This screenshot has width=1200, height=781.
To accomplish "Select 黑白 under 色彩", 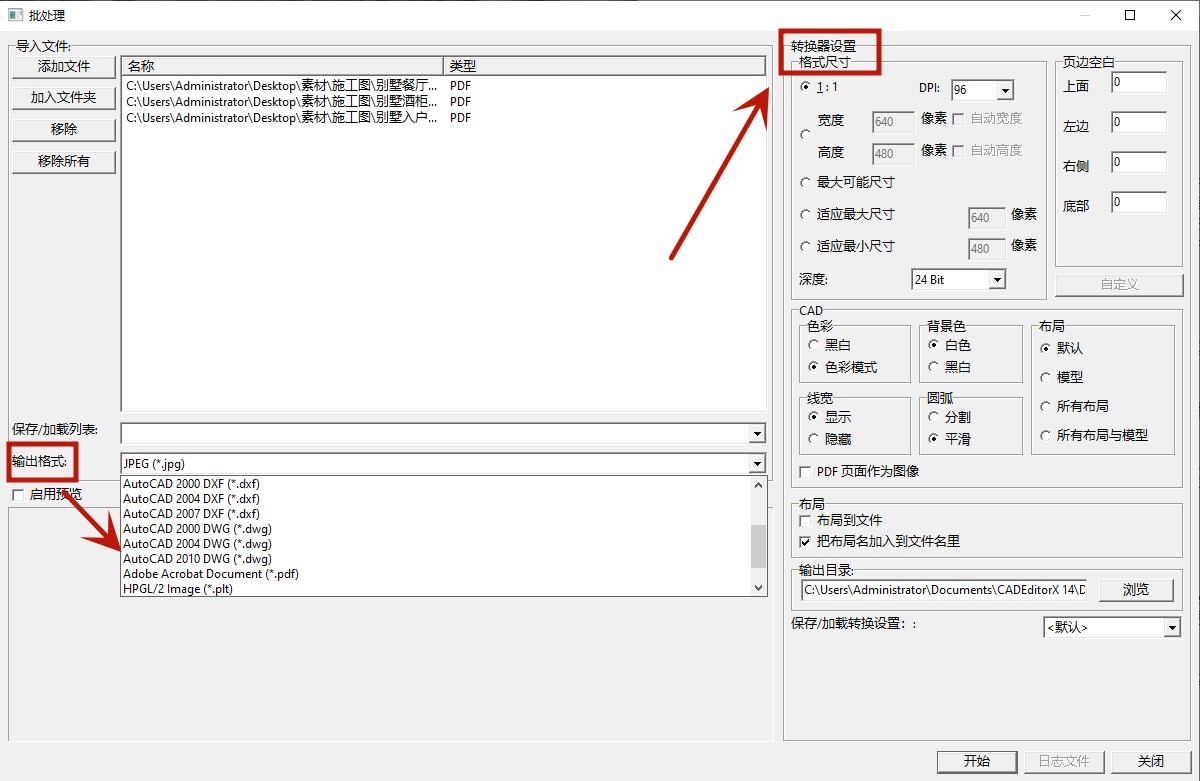I will pos(814,345).
